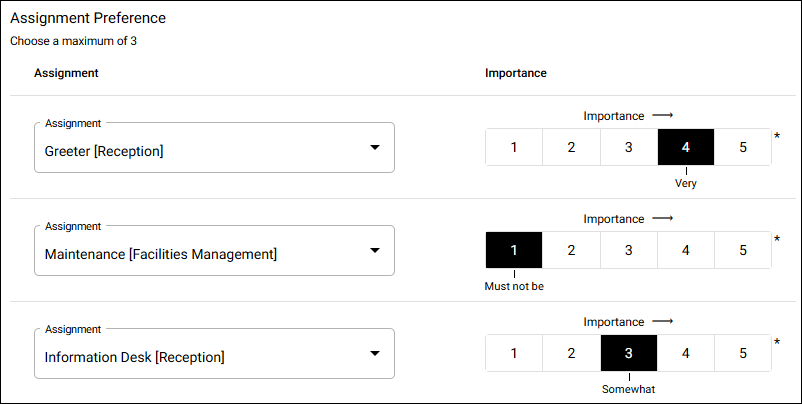Set Greeter importance to 2
This screenshot has height=404, width=802.
(x=571, y=147)
